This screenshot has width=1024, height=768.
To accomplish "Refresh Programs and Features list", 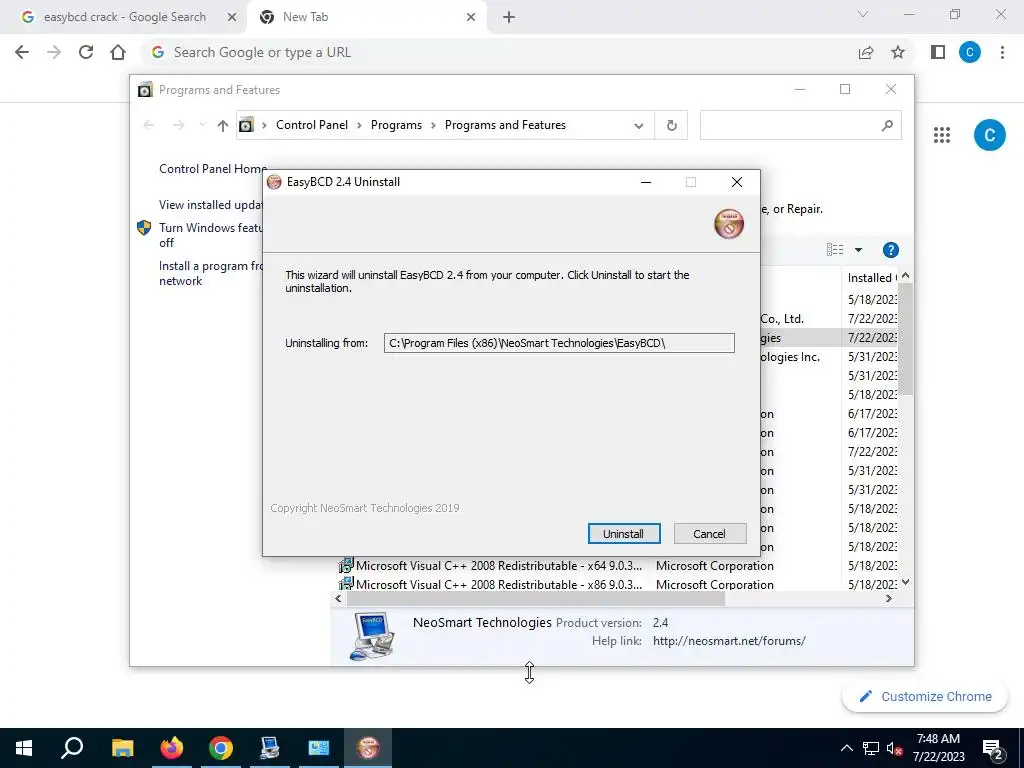I will point(671,125).
